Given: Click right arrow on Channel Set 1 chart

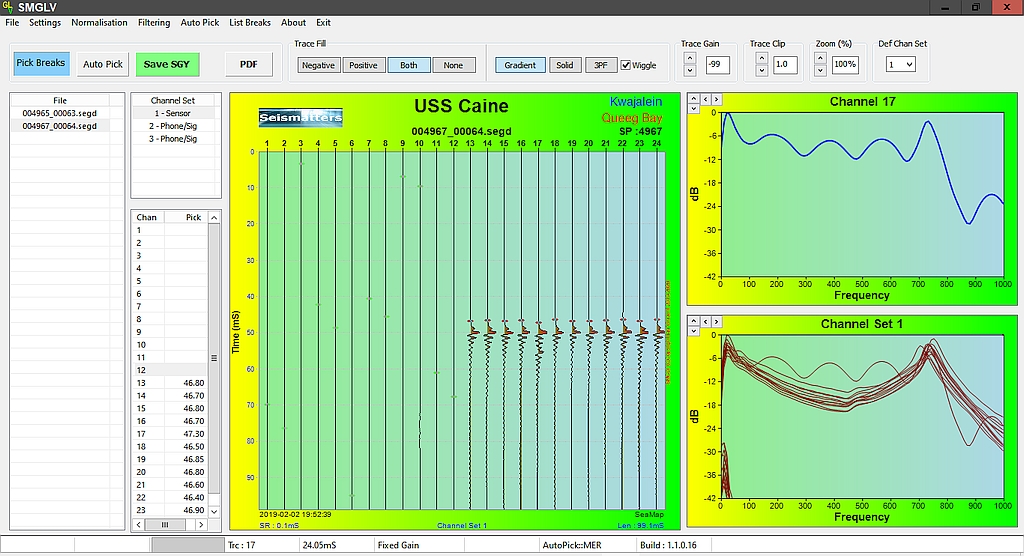Looking at the screenshot, I should click(x=716, y=321).
